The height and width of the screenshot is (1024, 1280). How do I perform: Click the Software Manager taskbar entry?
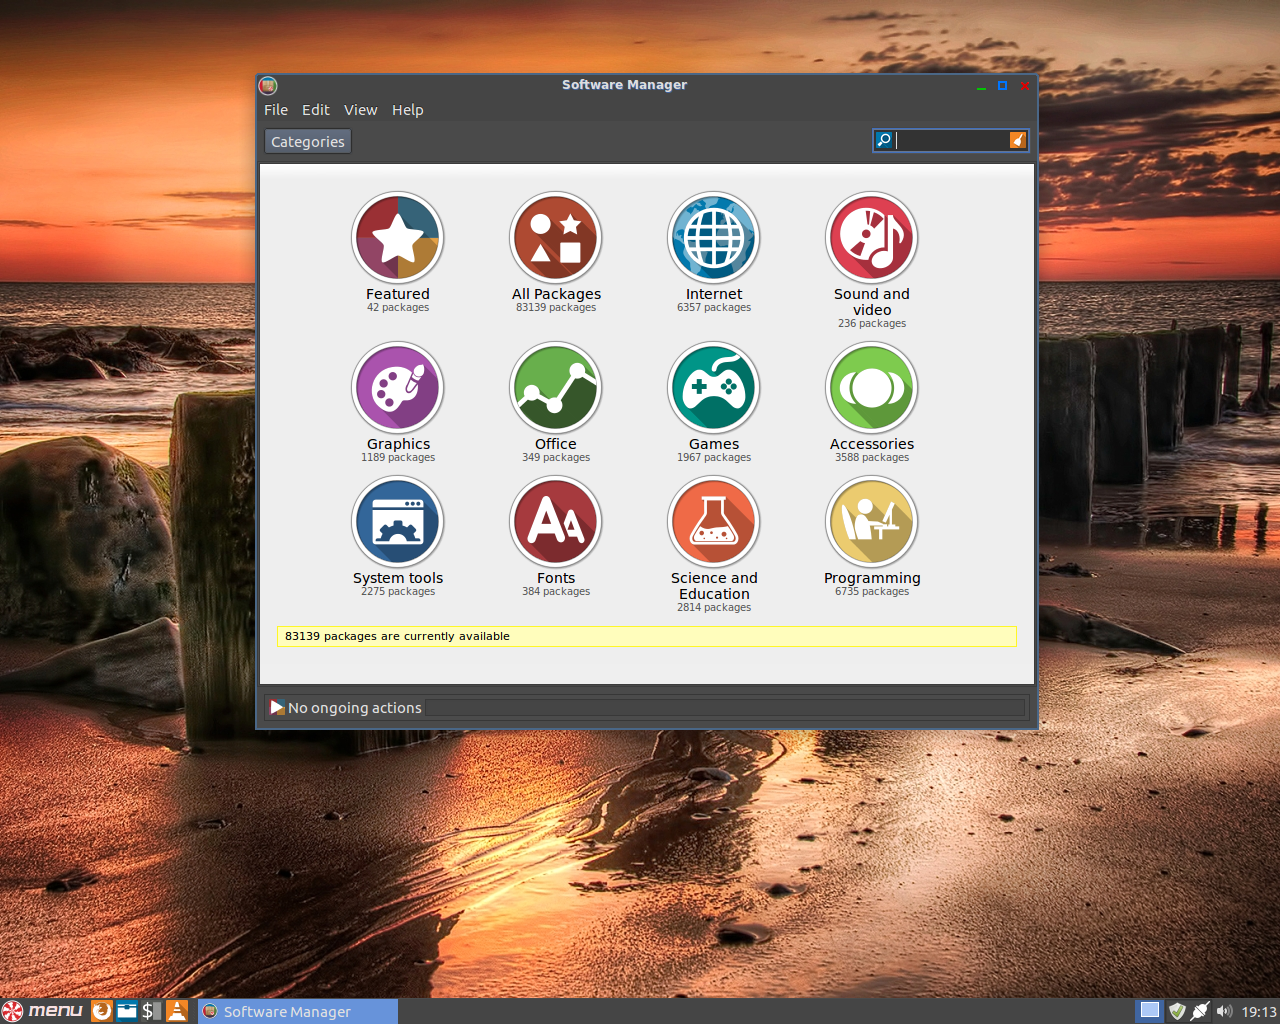298,1011
